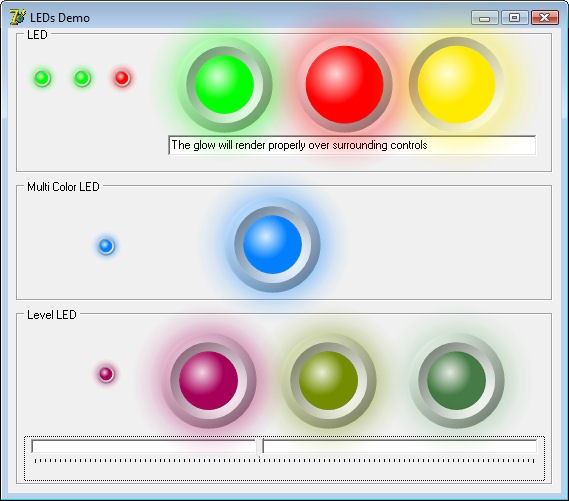Click the LED group box label
569x501 pixels.
coord(37,35)
